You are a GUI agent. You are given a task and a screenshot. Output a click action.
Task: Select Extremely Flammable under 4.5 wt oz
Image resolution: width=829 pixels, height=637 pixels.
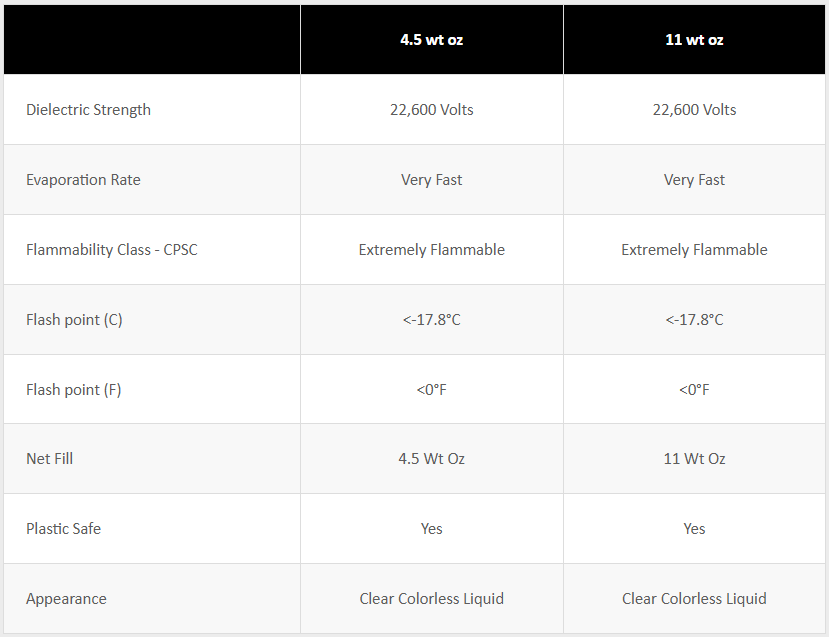coord(431,250)
